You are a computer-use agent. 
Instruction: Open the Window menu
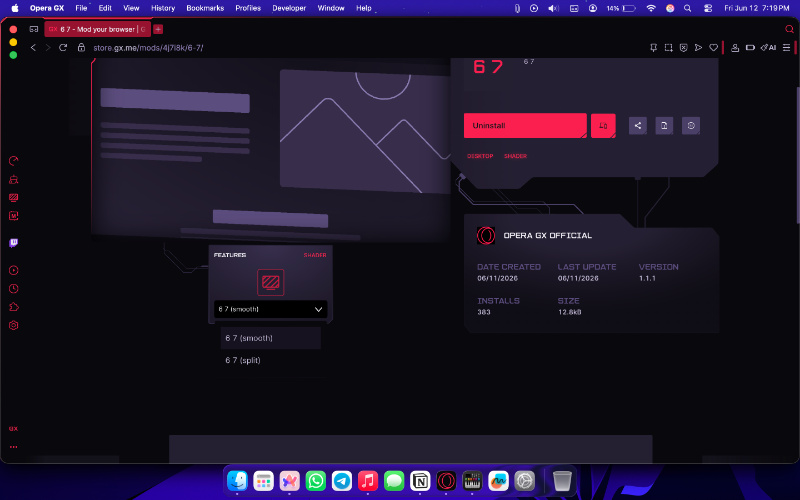coord(331,8)
